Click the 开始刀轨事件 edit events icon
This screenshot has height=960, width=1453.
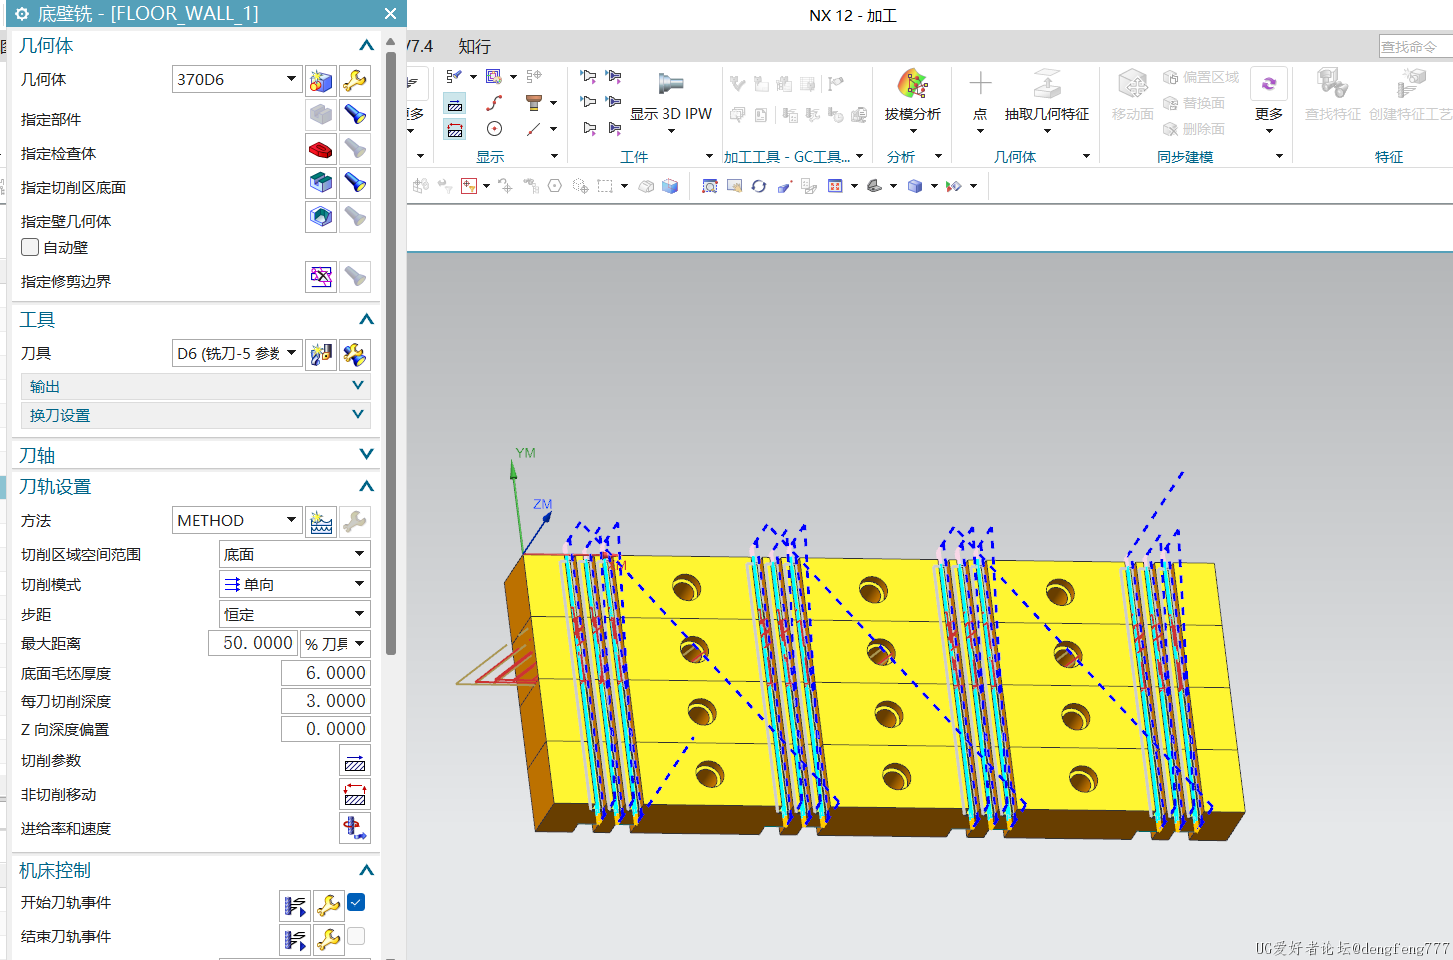(x=295, y=906)
